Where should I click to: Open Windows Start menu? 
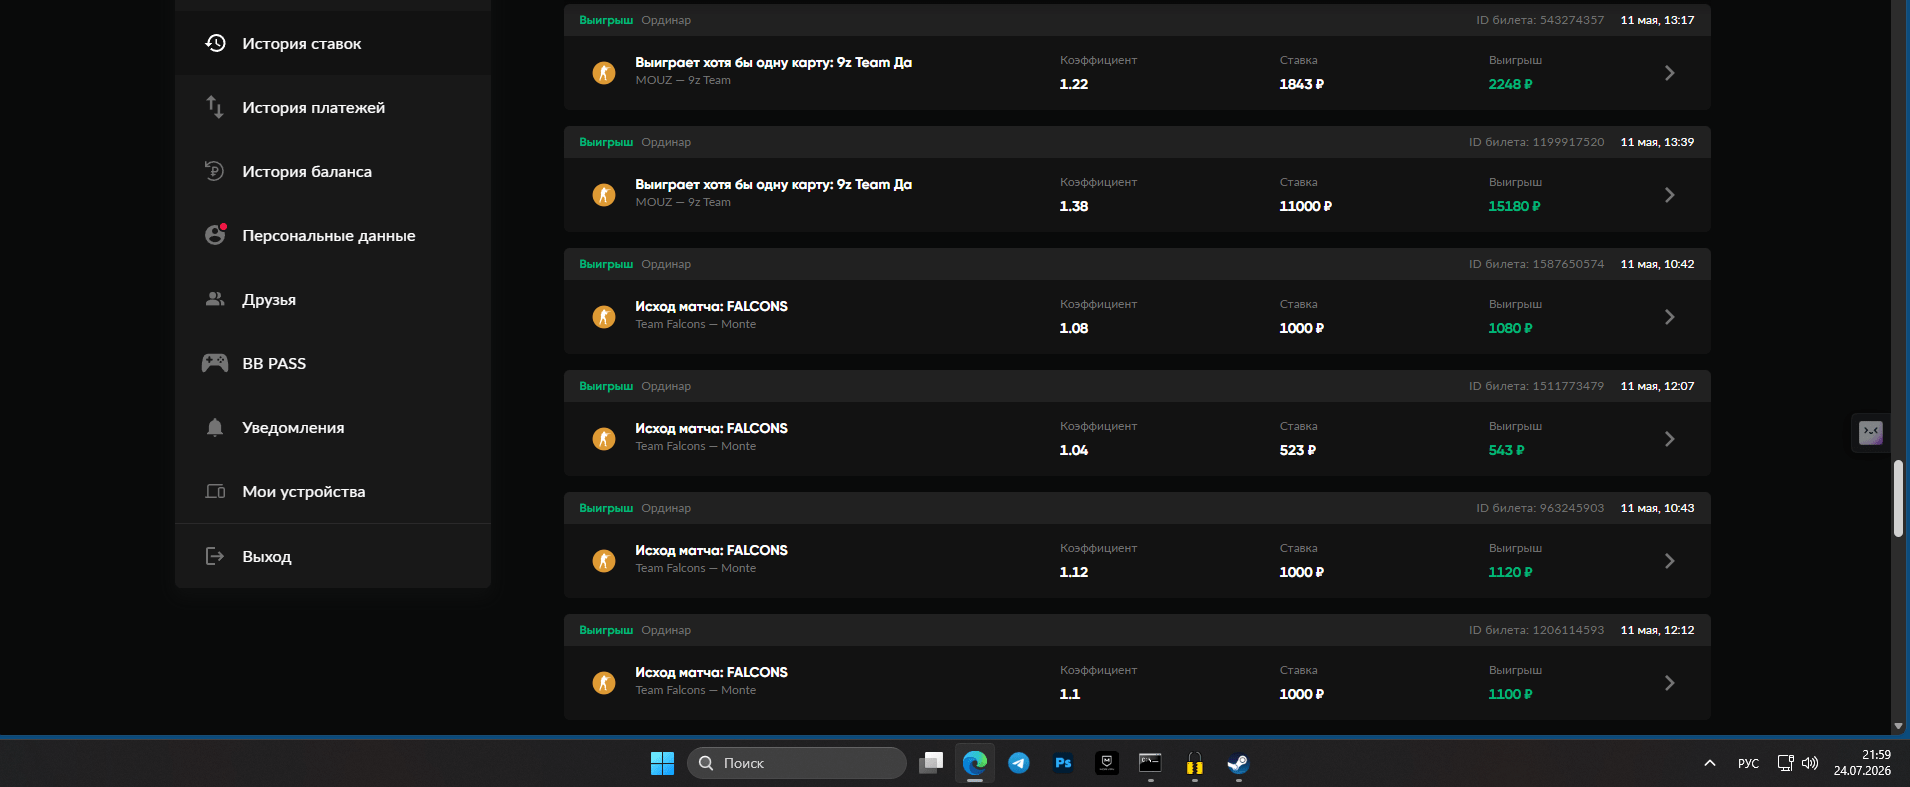[x=662, y=763]
